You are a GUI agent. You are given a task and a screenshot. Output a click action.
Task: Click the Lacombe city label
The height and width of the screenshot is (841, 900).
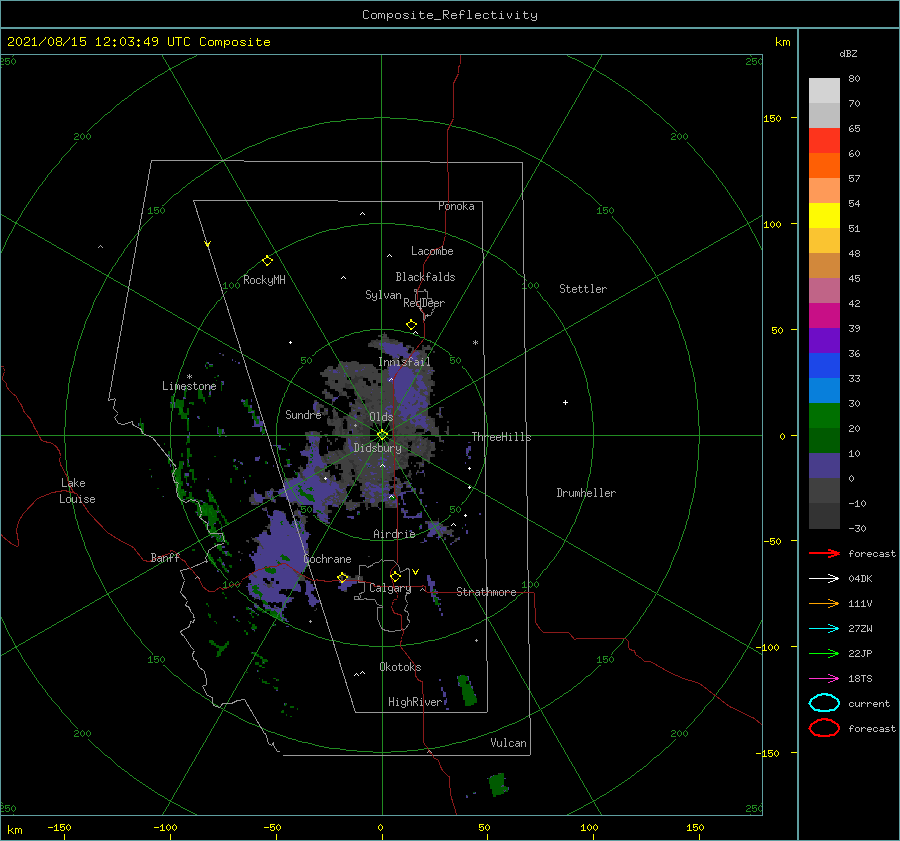pos(432,251)
